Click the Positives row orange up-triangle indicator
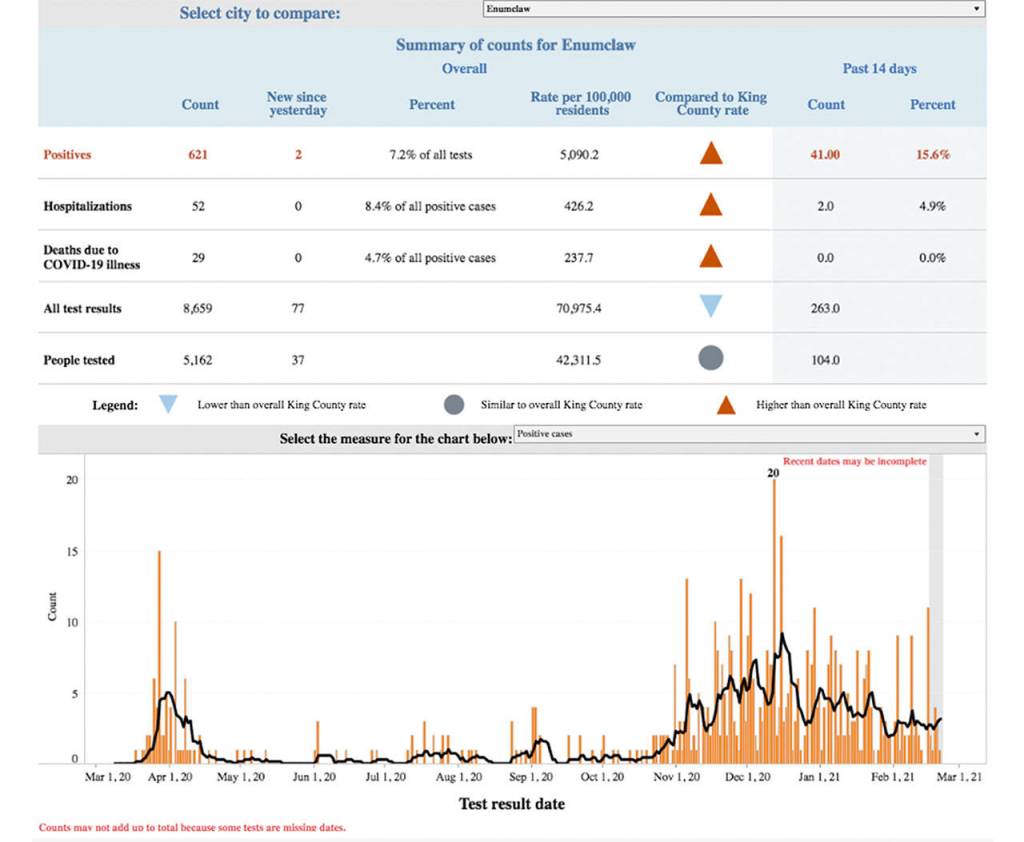The image size is (1024, 842). pyautogui.click(x=711, y=155)
